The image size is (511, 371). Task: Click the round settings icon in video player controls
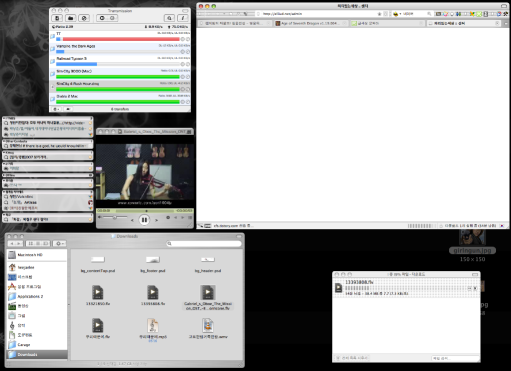[x=168, y=218]
